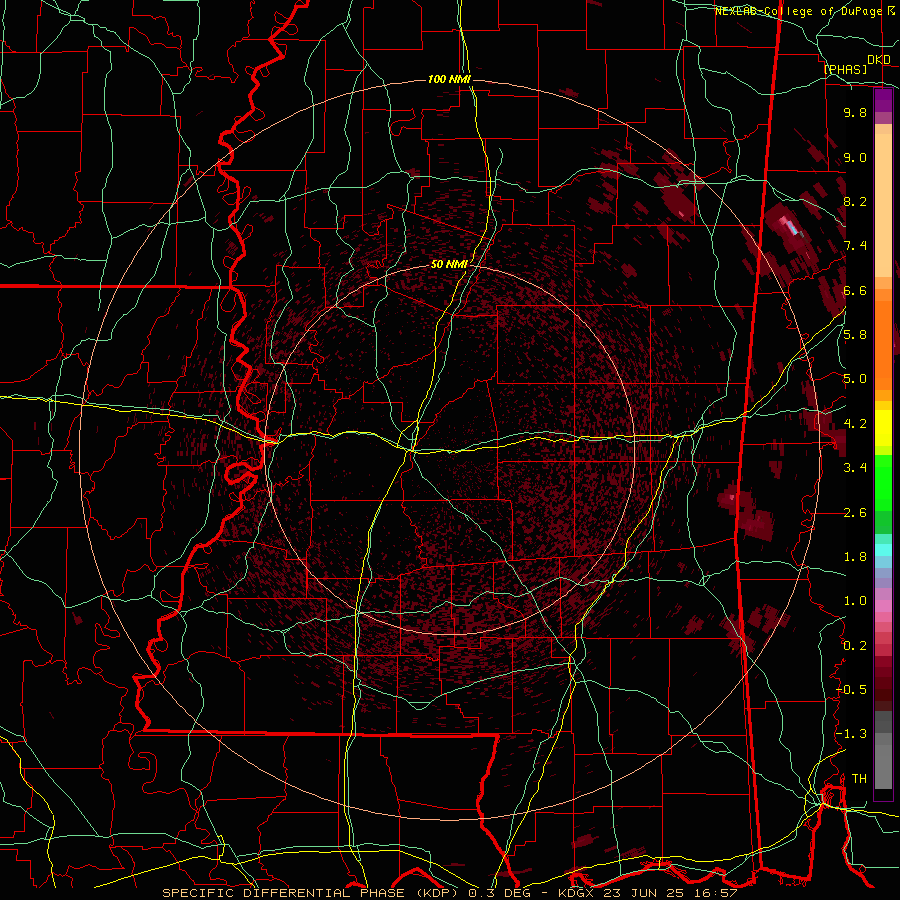Click the 100 NMI range ring label
This screenshot has width=900, height=900.
click(449, 79)
